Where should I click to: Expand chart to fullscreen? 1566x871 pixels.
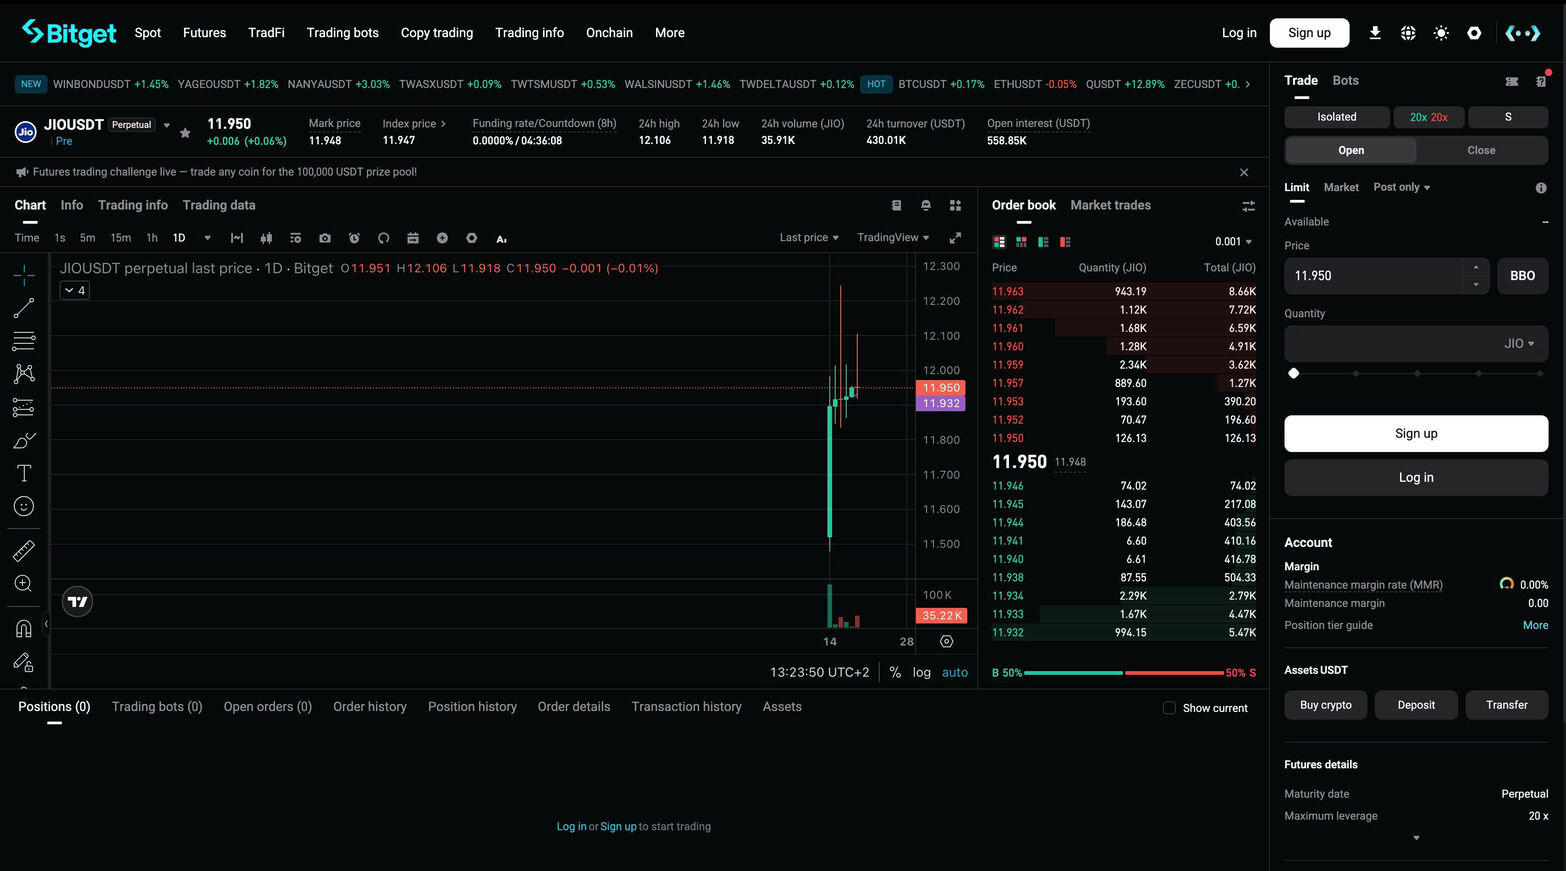[955, 238]
